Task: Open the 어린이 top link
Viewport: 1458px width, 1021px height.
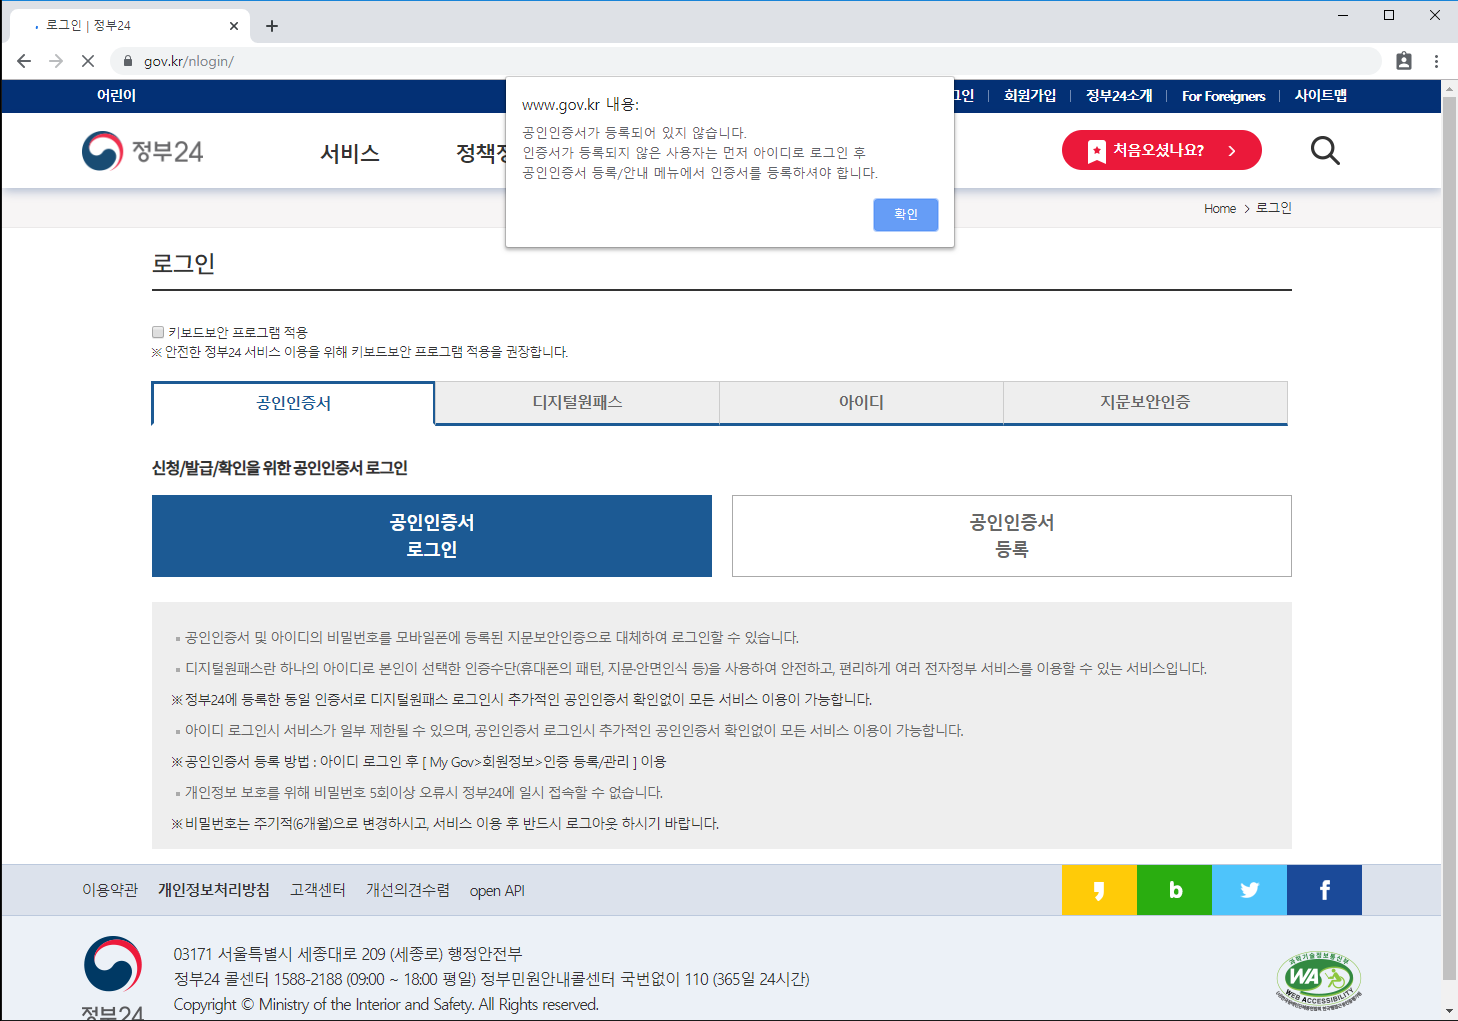Action: [116, 96]
